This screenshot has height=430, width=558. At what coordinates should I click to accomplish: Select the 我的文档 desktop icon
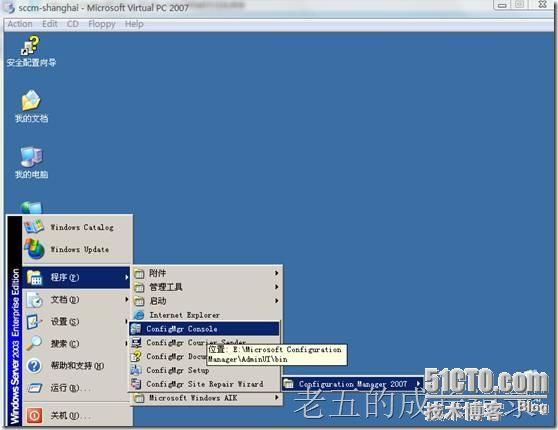tap(31, 100)
